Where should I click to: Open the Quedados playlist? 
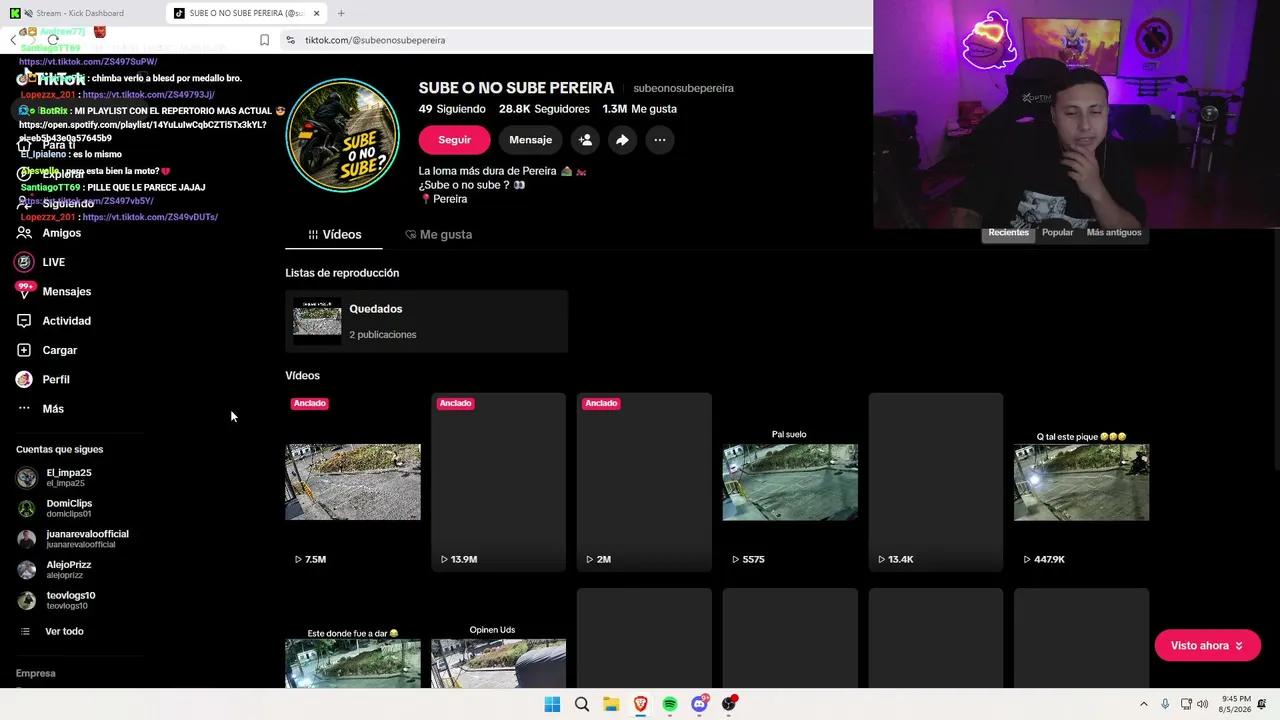(x=426, y=321)
